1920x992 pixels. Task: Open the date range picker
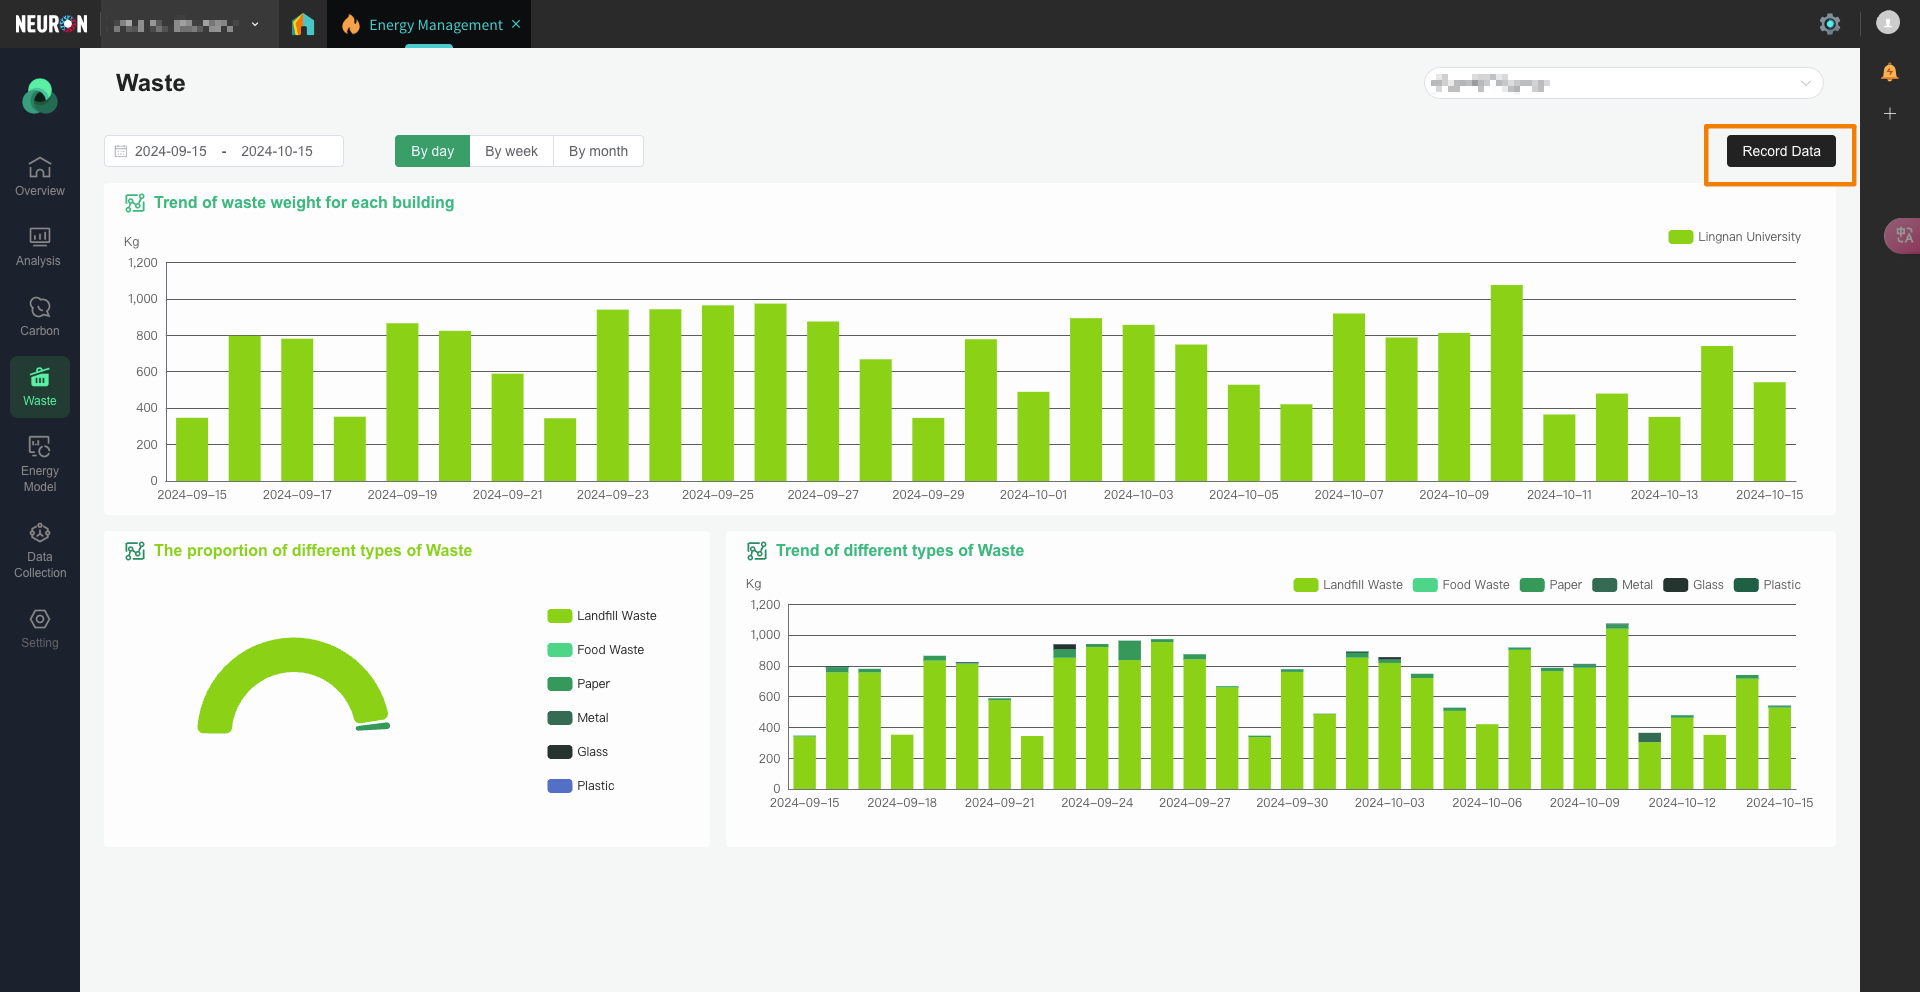224,151
